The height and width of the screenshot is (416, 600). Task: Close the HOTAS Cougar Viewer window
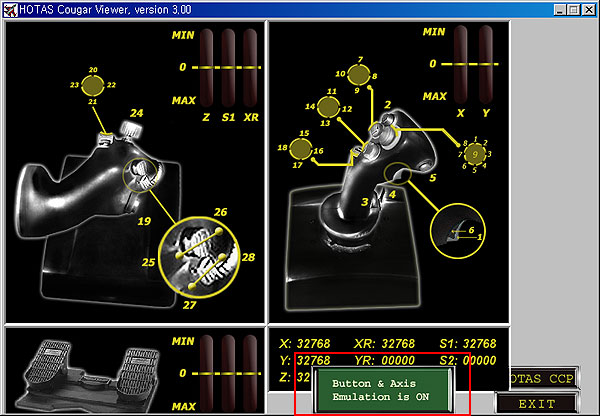pyautogui.click(x=589, y=10)
